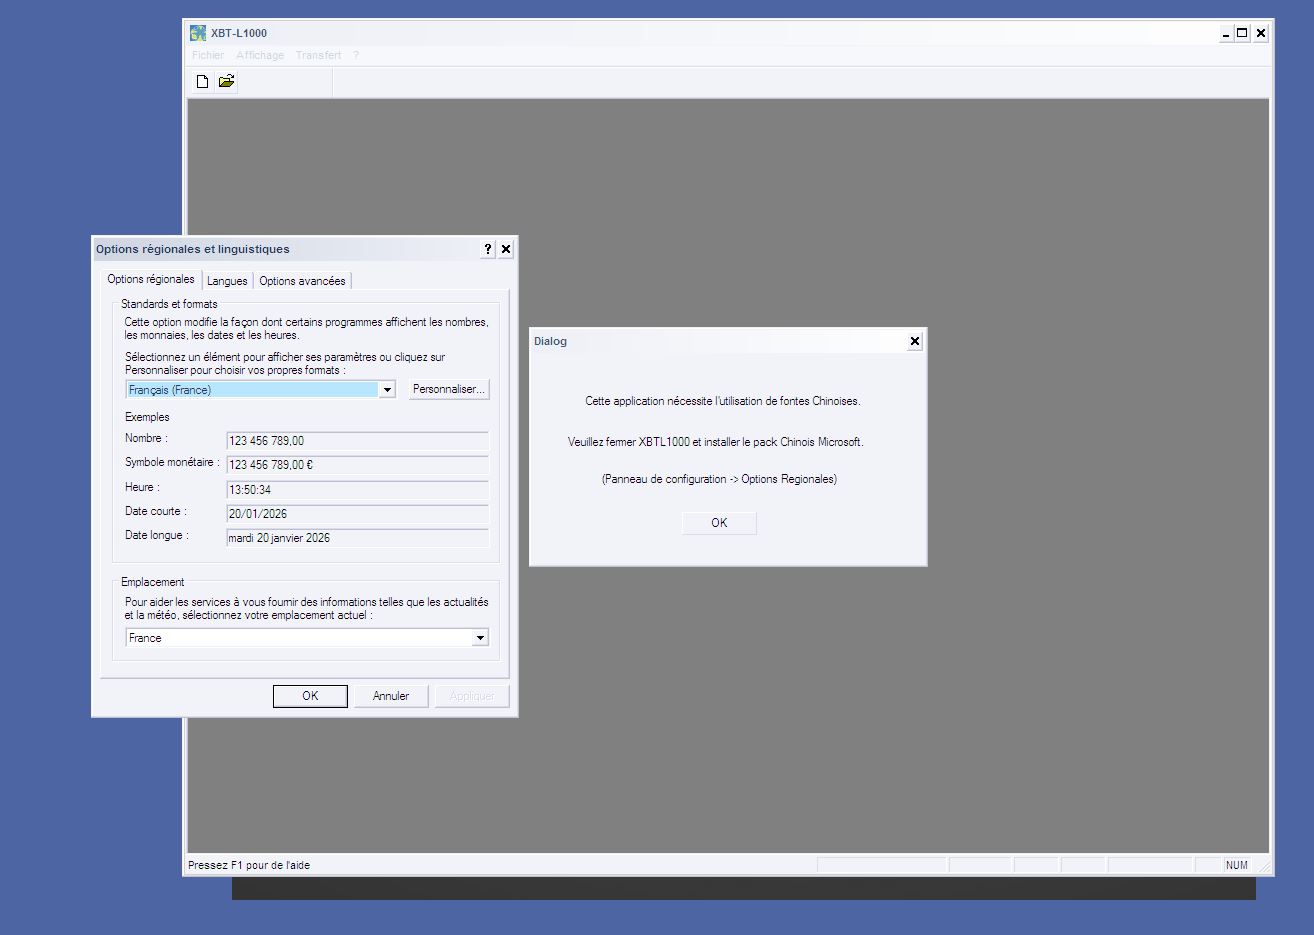Image resolution: width=1314 pixels, height=935 pixels.
Task: Click the question mark help button in regional options
Action: pos(487,250)
